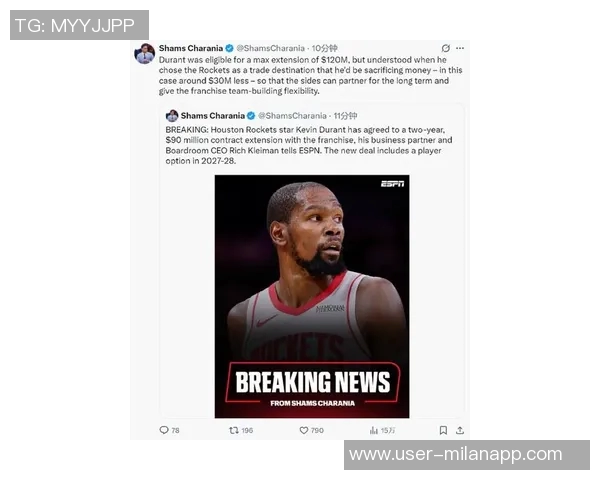This screenshot has width=600, height=480.
Task: Click the Grok circle icon at the top of the tweet
Action: [x=446, y=48]
